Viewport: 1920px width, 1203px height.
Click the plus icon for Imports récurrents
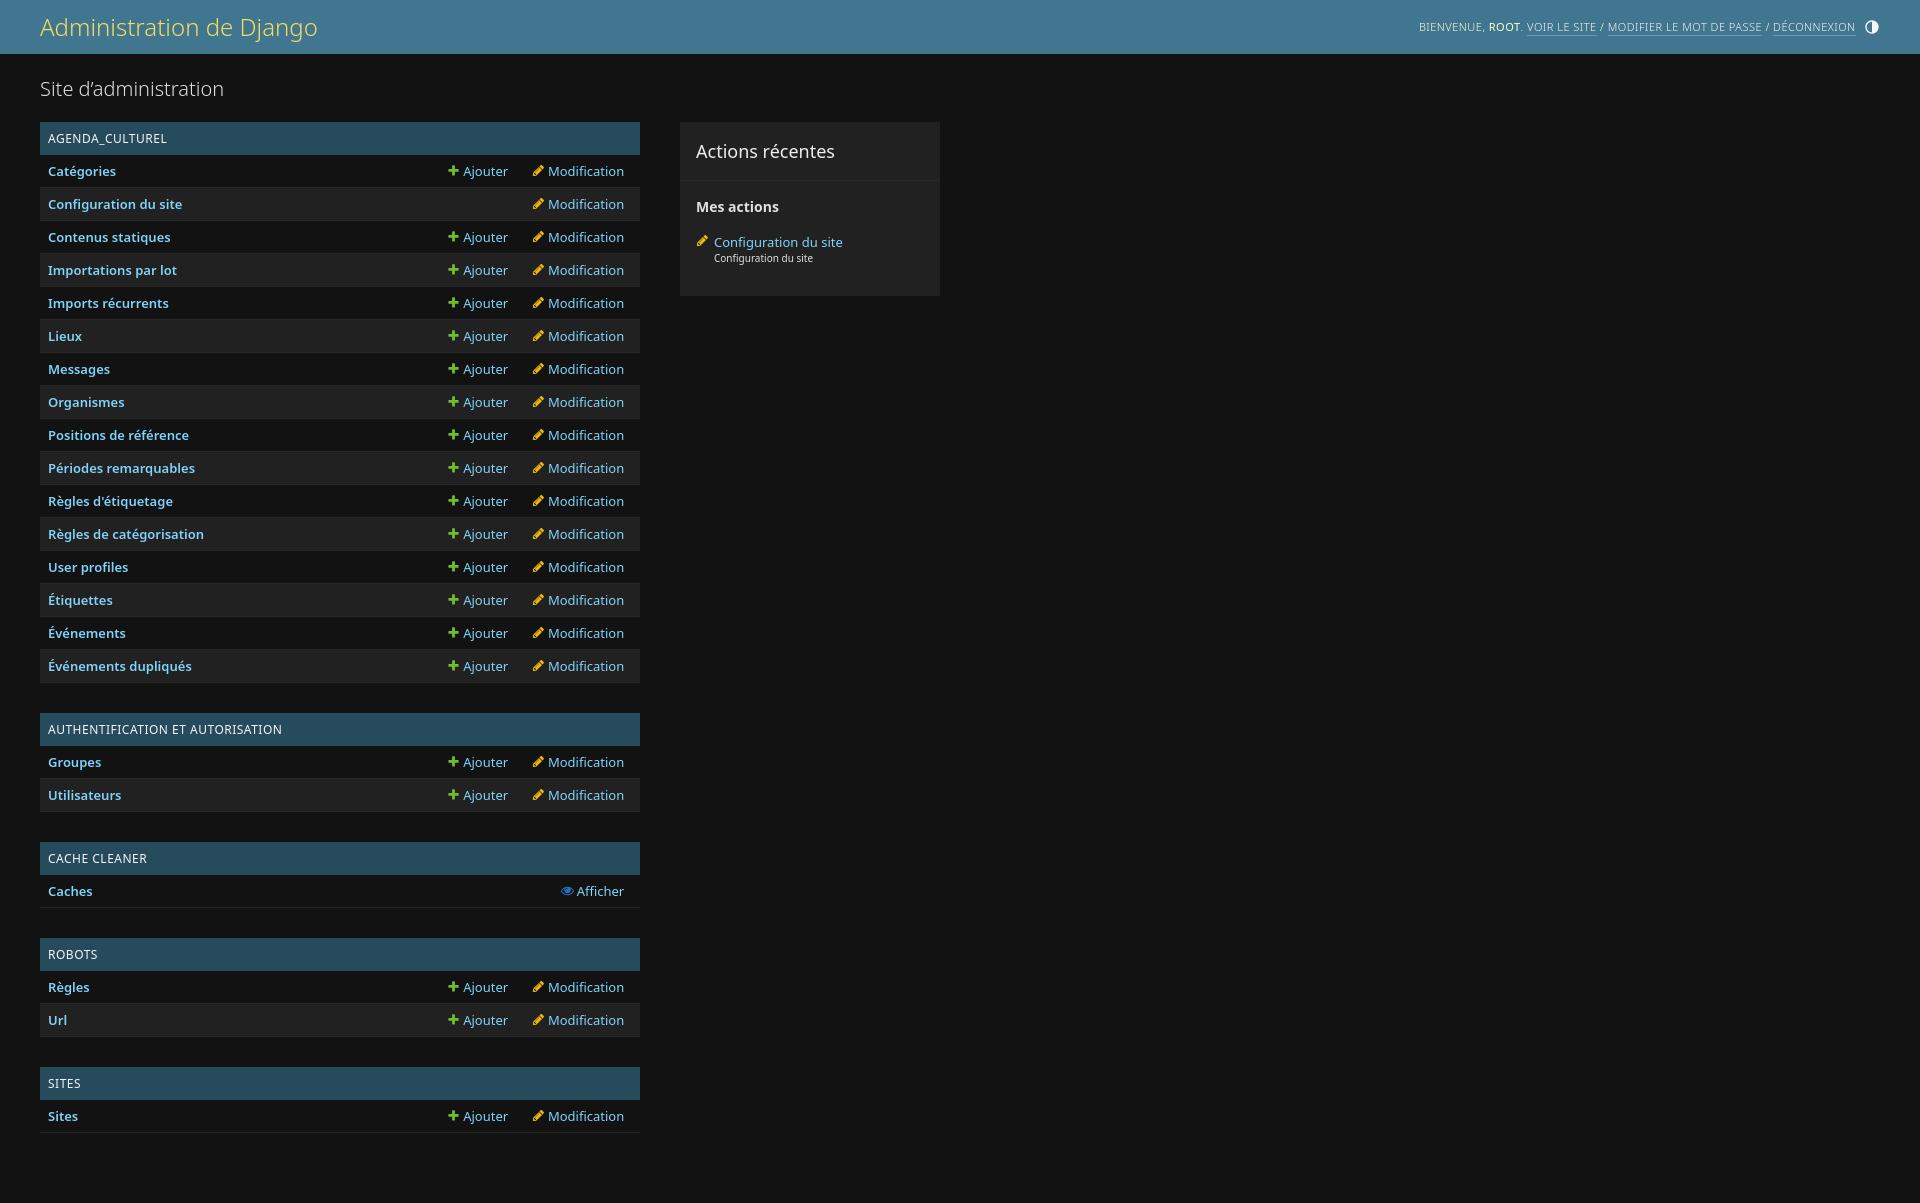click(453, 303)
